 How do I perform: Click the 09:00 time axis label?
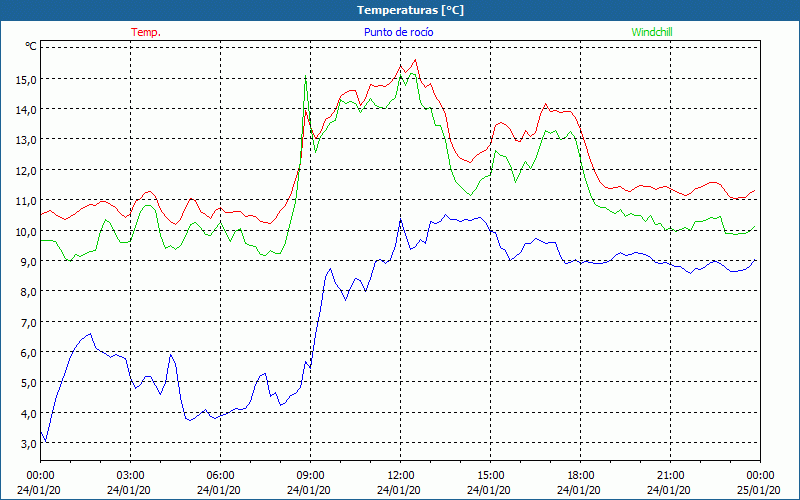click(310, 476)
